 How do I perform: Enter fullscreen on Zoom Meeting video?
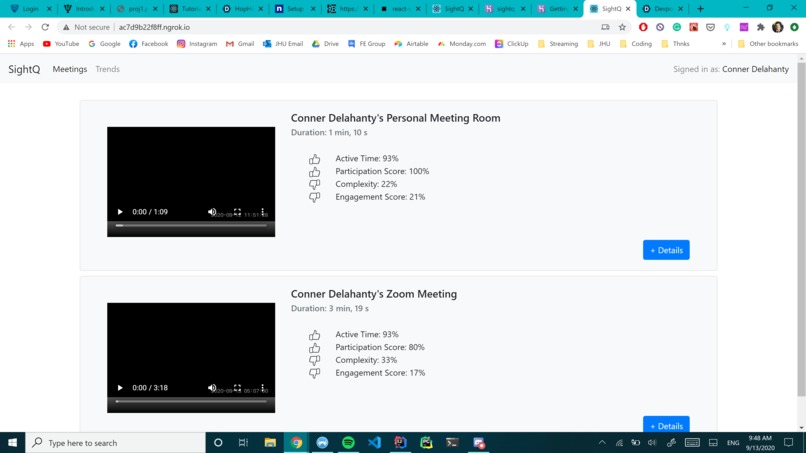click(x=237, y=388)
